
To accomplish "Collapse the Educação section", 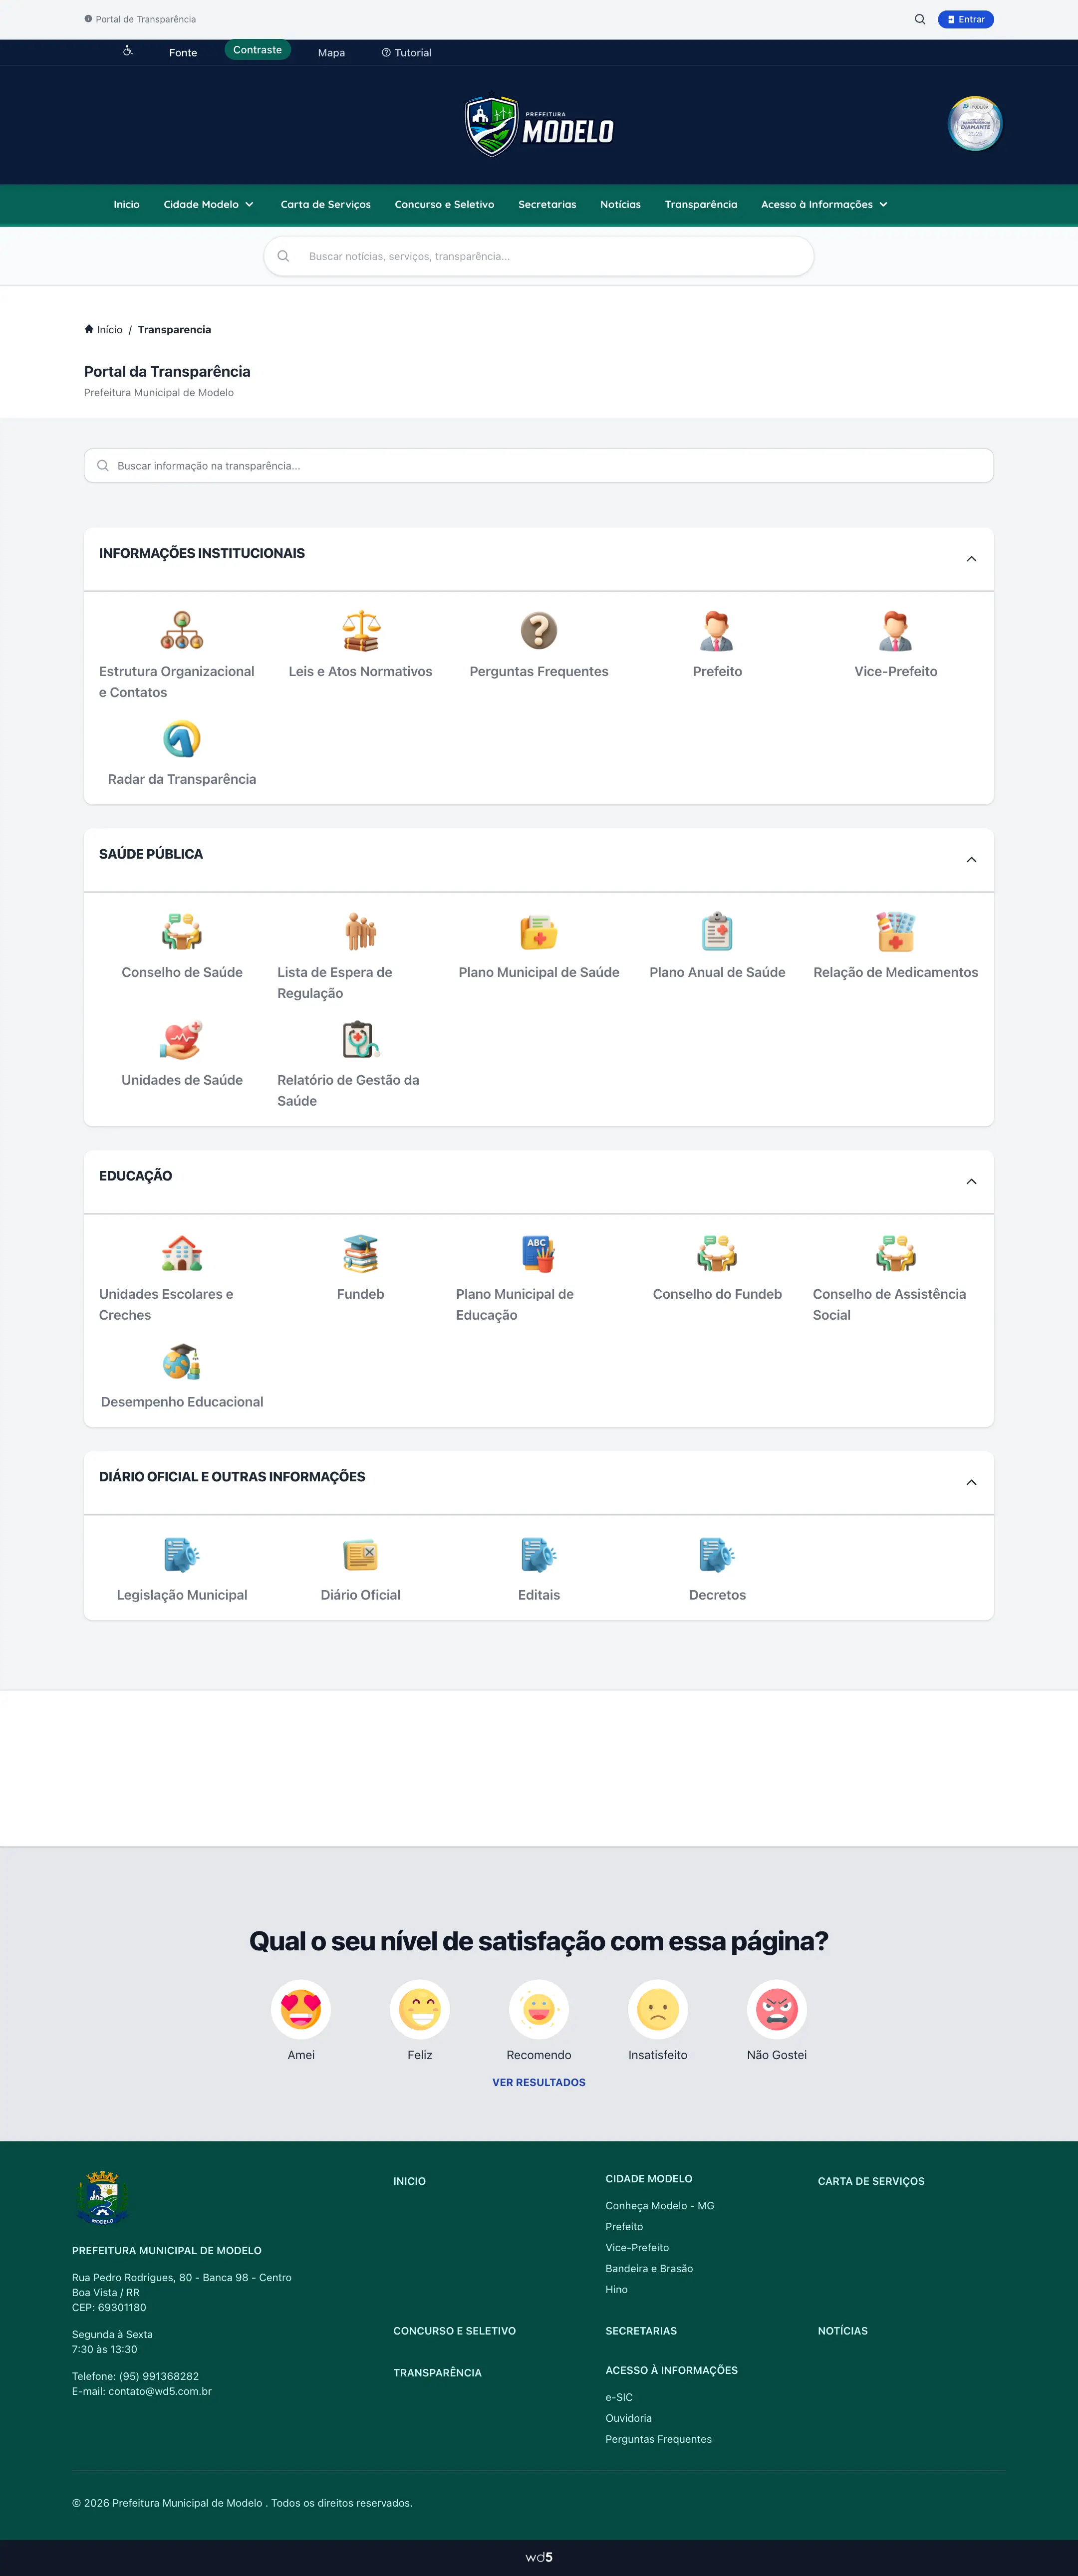I will (971, 1182).
